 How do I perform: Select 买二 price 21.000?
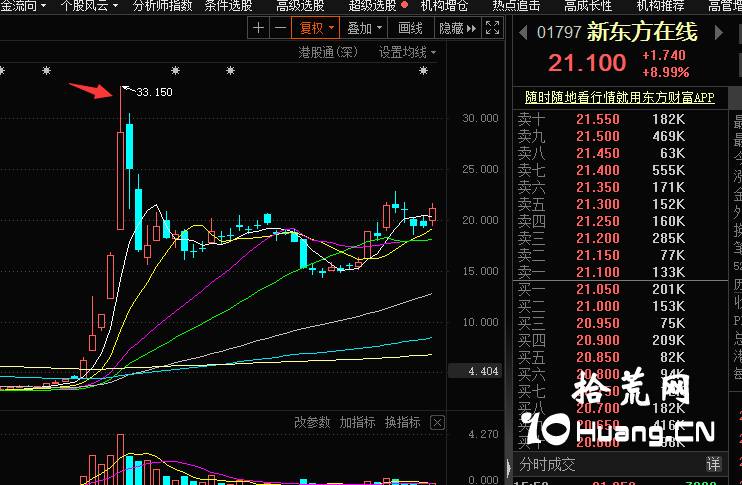pos(598,306)
